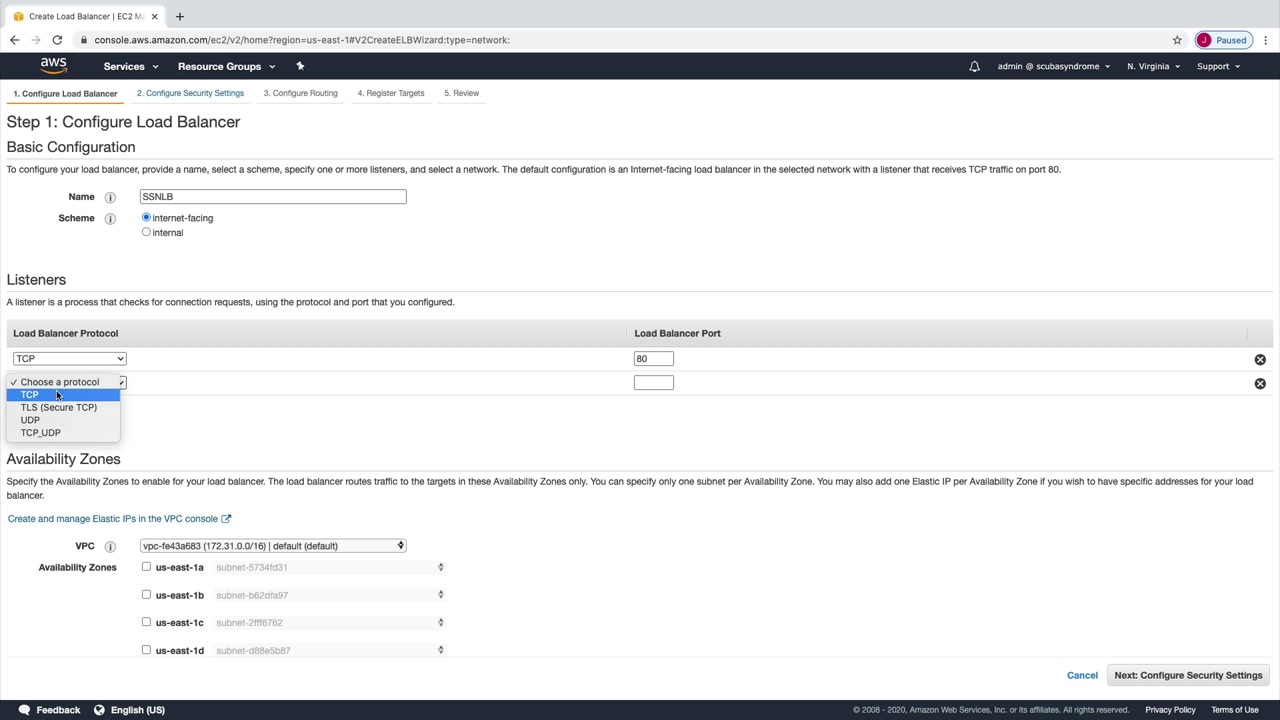The width and height of the screenshot is (1280, 720).
Task: Click the browser forward arrow
Action: [x=36, y=40]
